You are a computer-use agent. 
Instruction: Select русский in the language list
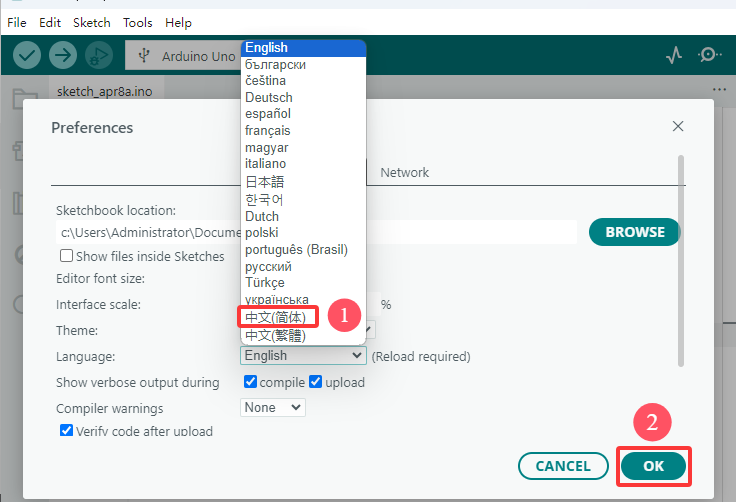(303, 266)
